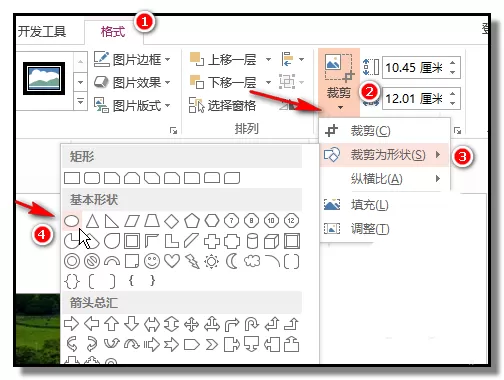504x380 pixels.
Task: Select the trapezoid shape
Action: pos(152,221)
